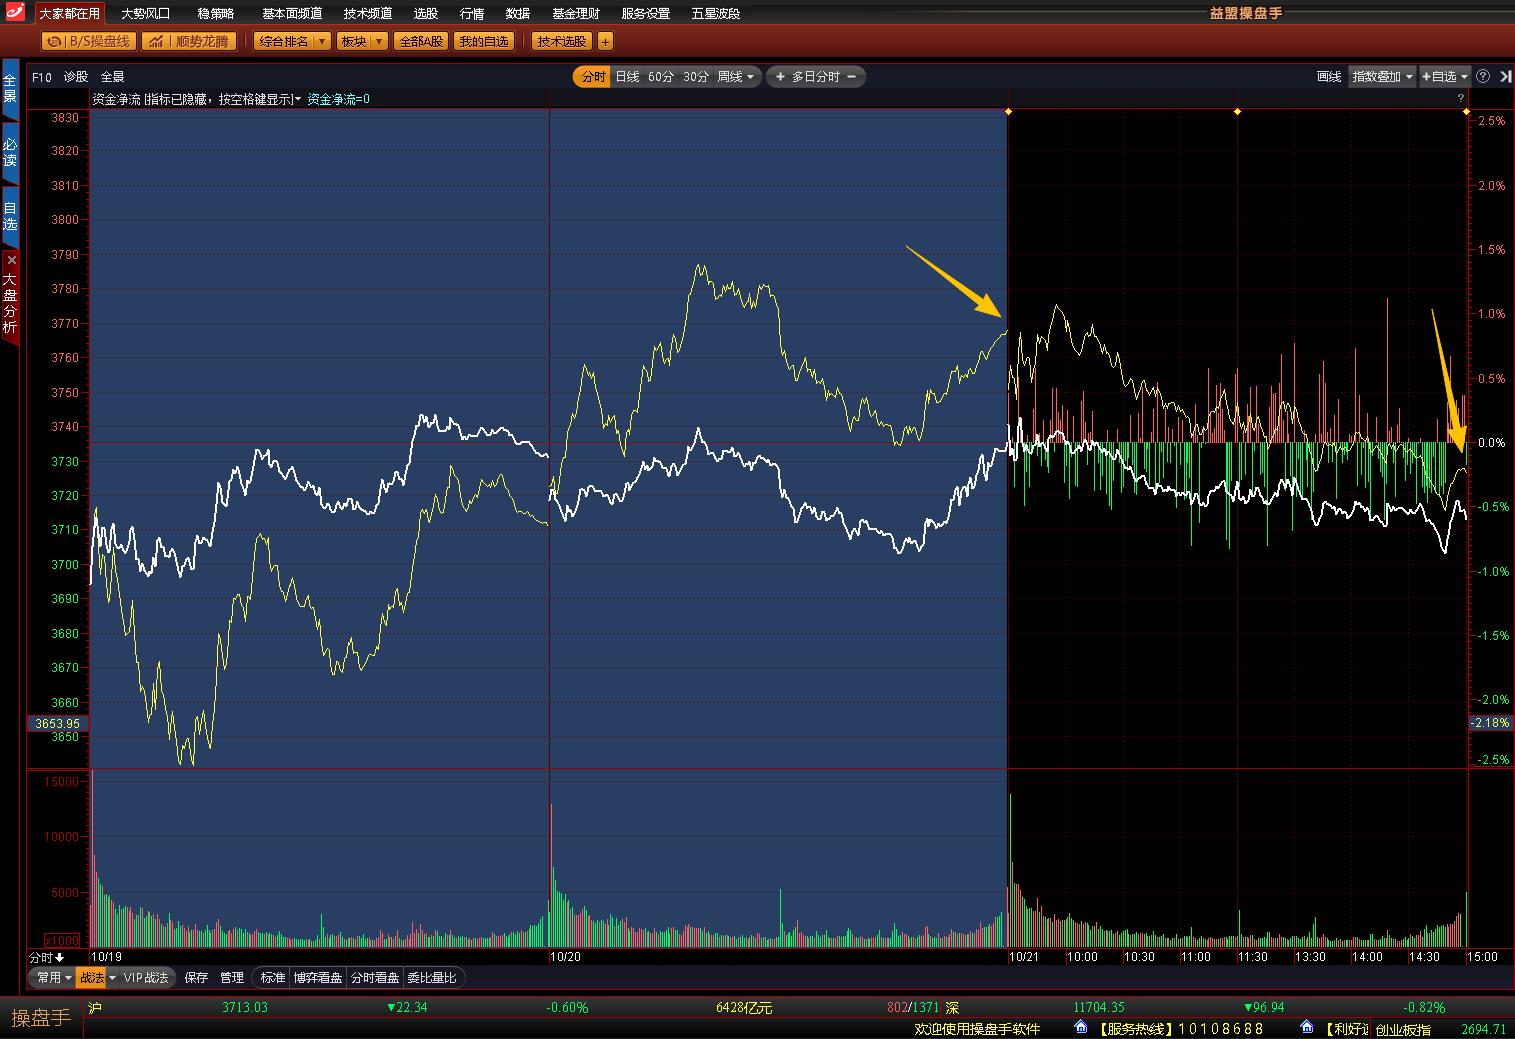Open the 选股 menu
The height and width of the screenshot is (1039, 1515).
click(426, 13)
